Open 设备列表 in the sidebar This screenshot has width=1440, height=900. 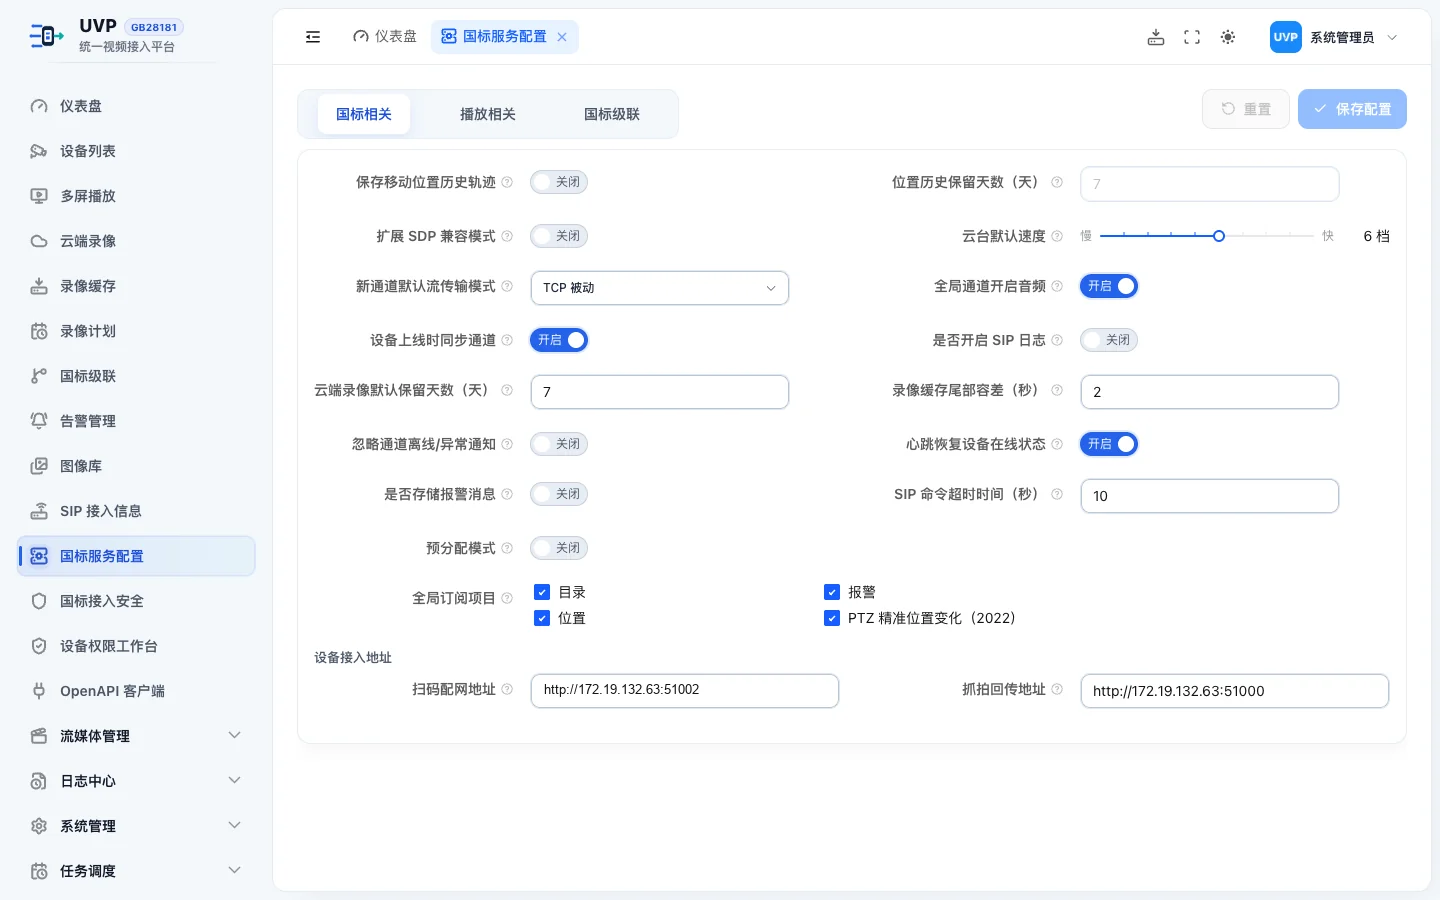[x=136, y=151]
